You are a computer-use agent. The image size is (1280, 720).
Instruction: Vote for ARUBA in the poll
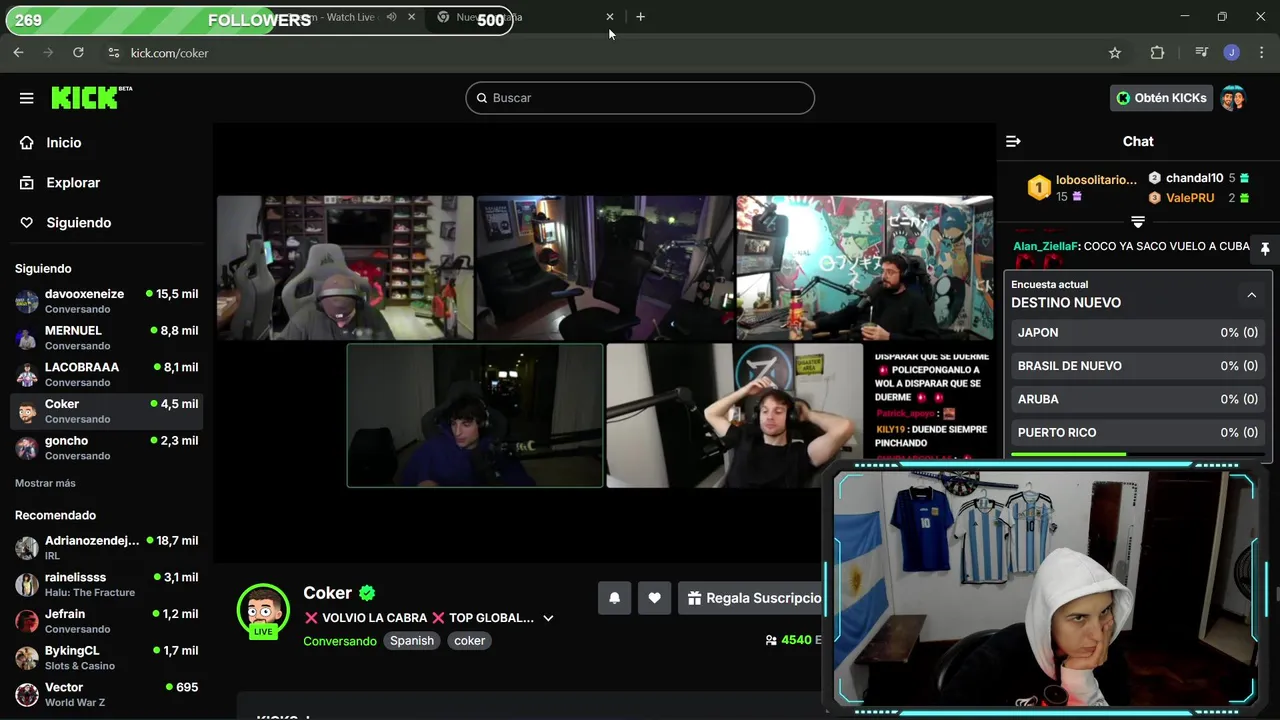[1137, 399]
